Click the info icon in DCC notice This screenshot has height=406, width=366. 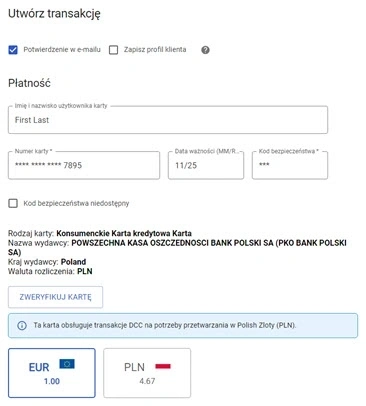[x=22, y=325]
